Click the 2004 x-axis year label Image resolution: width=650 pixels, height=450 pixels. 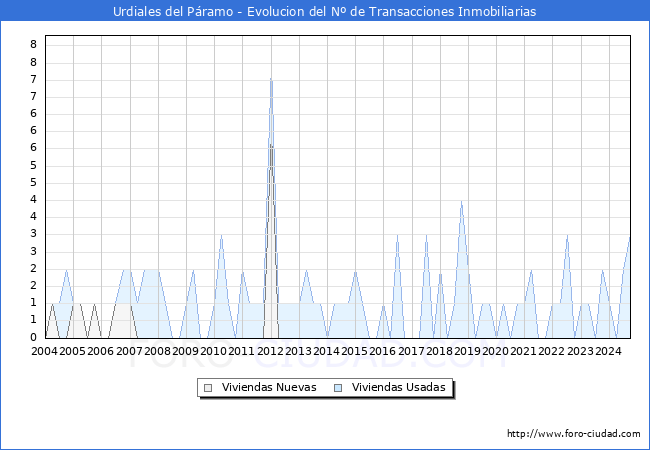click(x=44, y=351)
